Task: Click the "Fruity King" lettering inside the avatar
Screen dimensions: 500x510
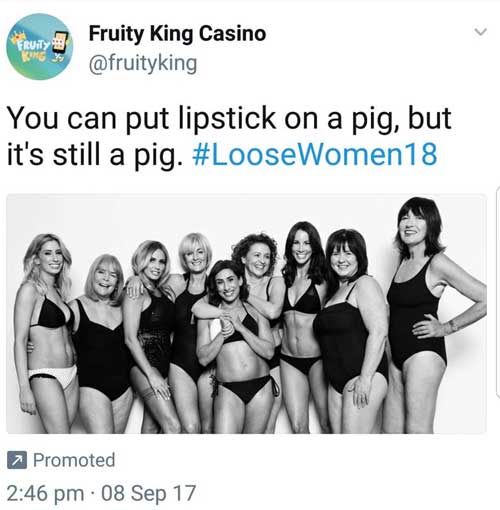Action: tap(33, 50)
